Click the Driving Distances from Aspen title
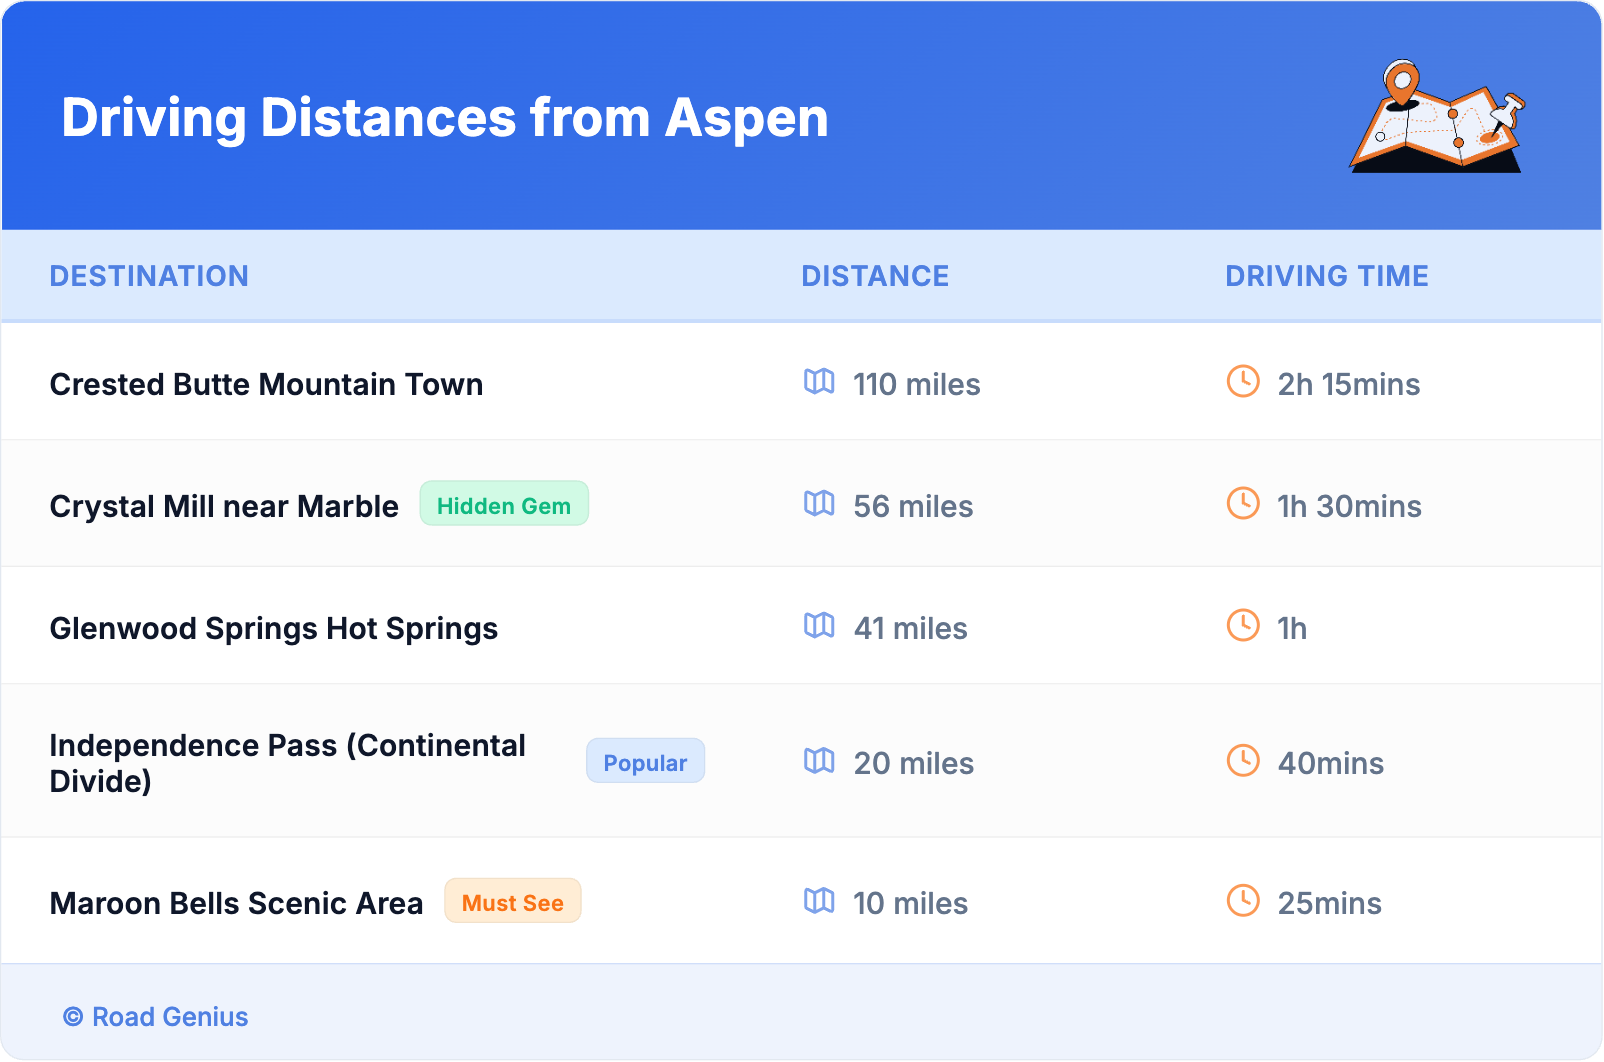Image resolution: width=1604 pixels, height=1062 pixels. click(x=445, y=118)
